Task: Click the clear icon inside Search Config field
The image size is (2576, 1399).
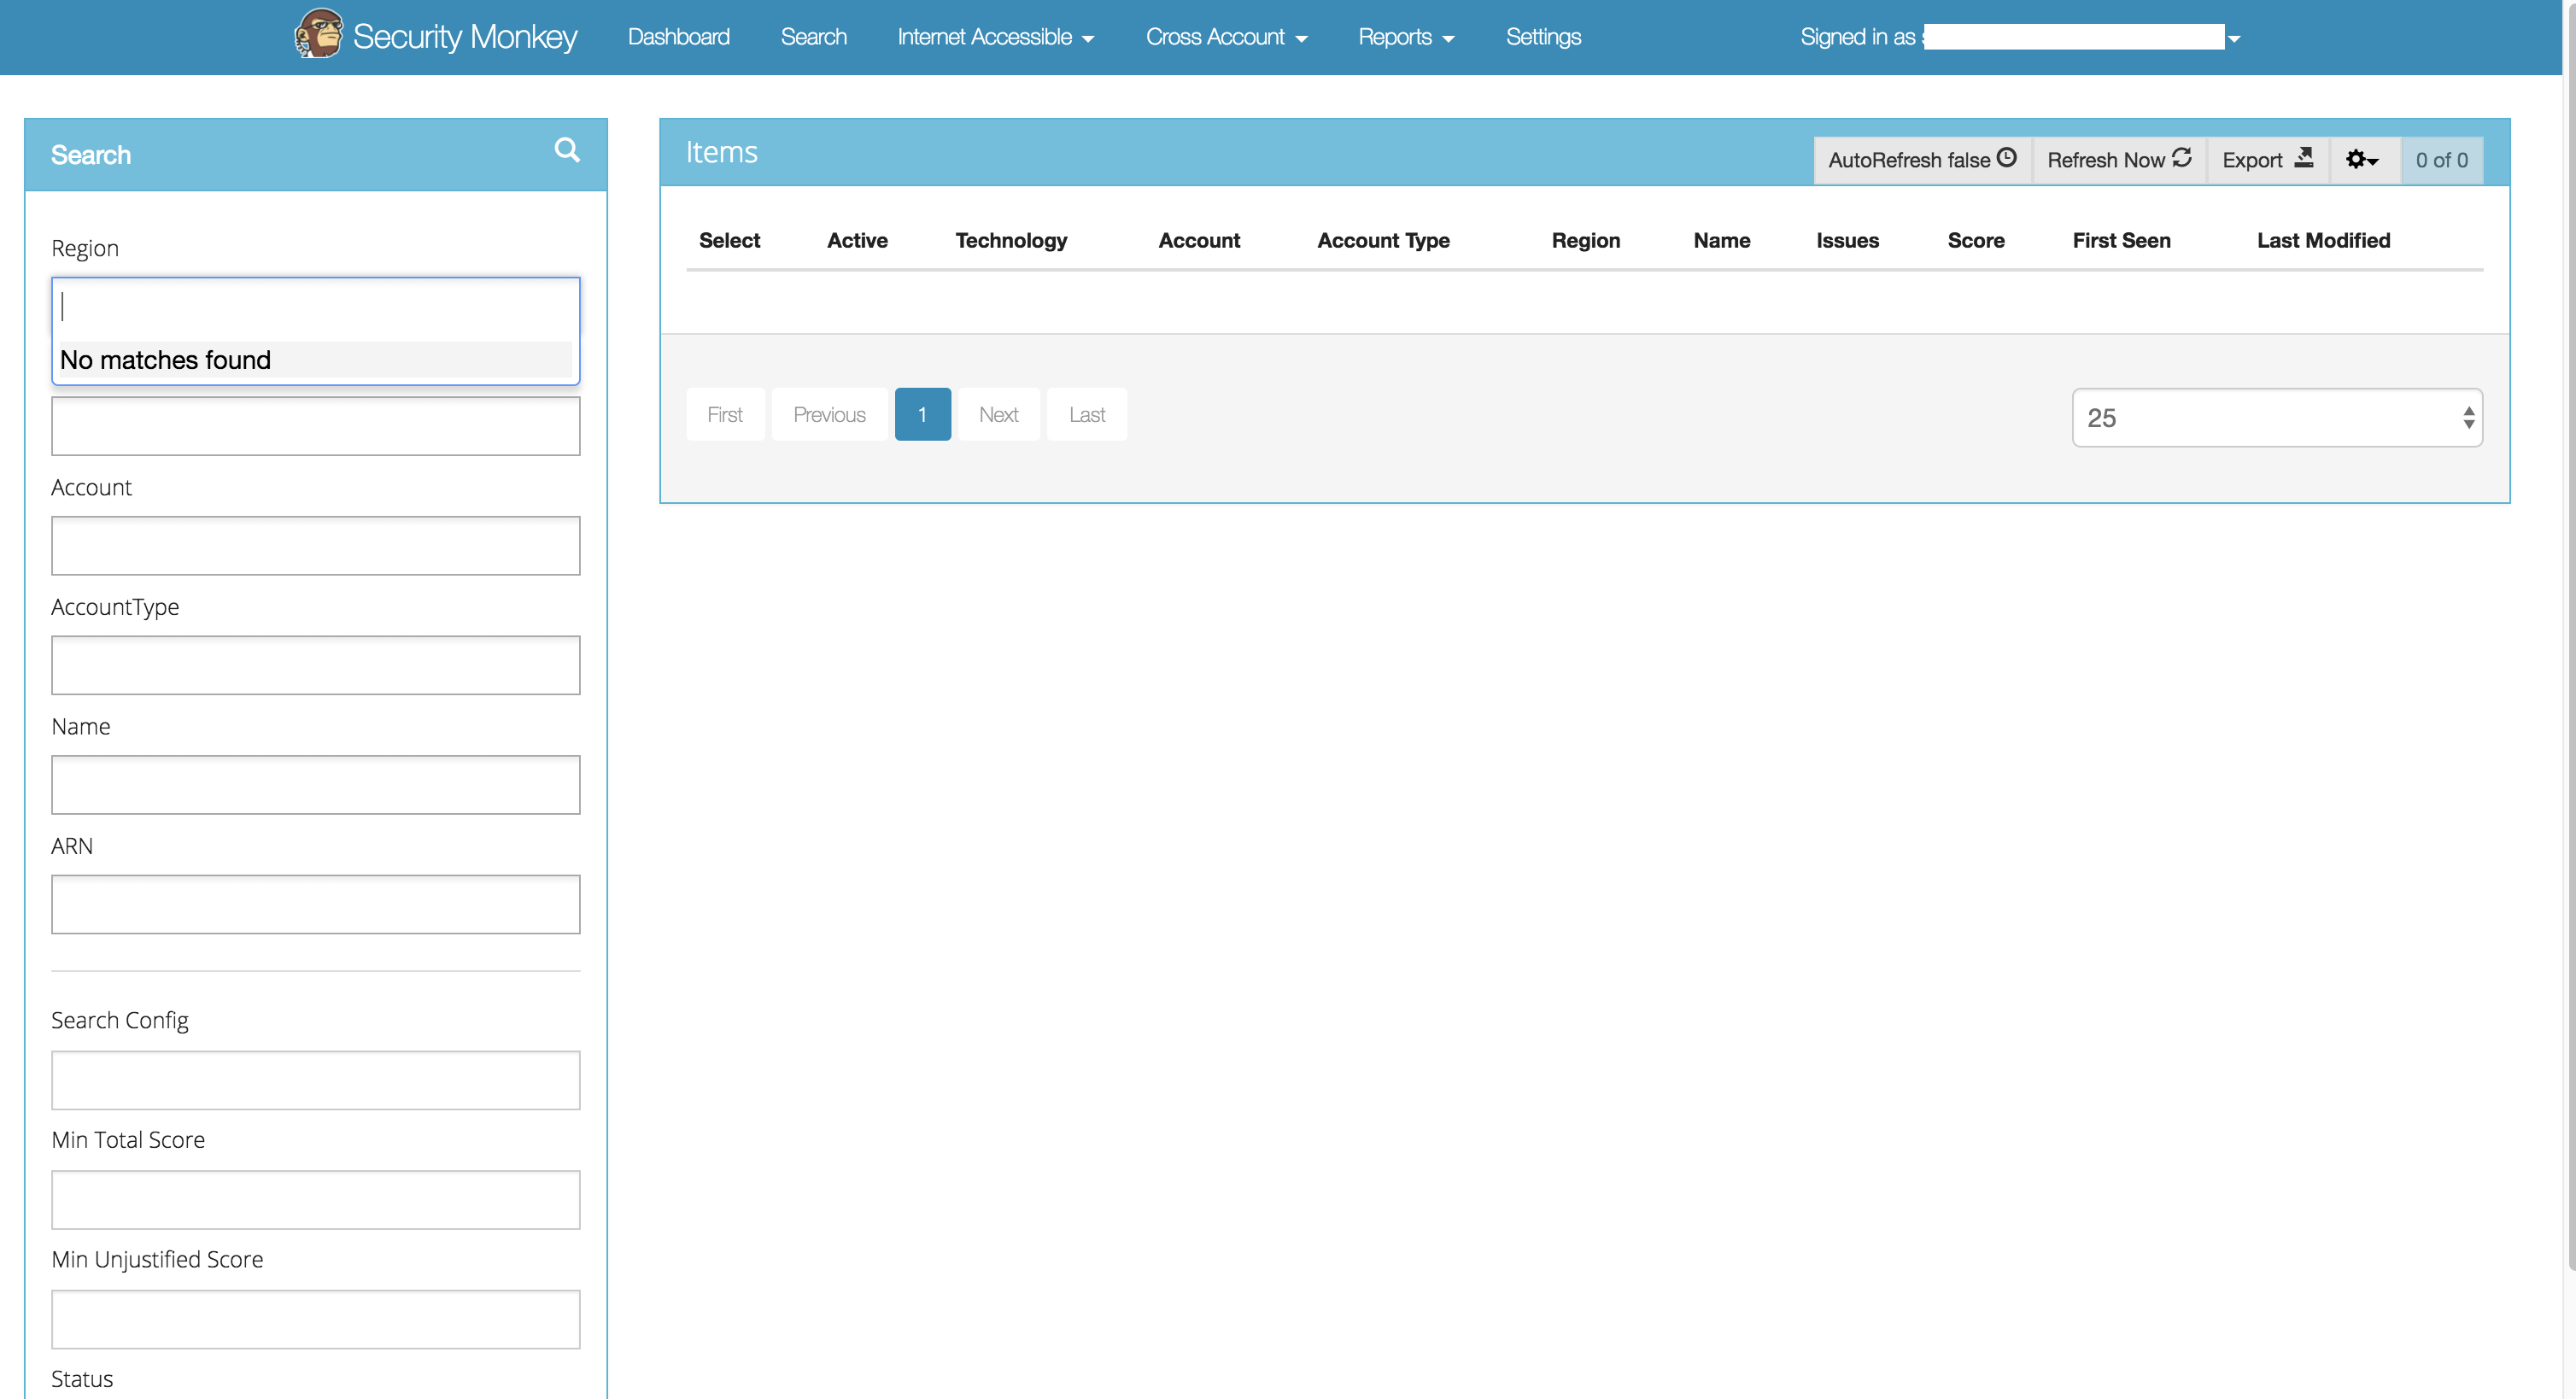Action: [x=560, y=1080]
